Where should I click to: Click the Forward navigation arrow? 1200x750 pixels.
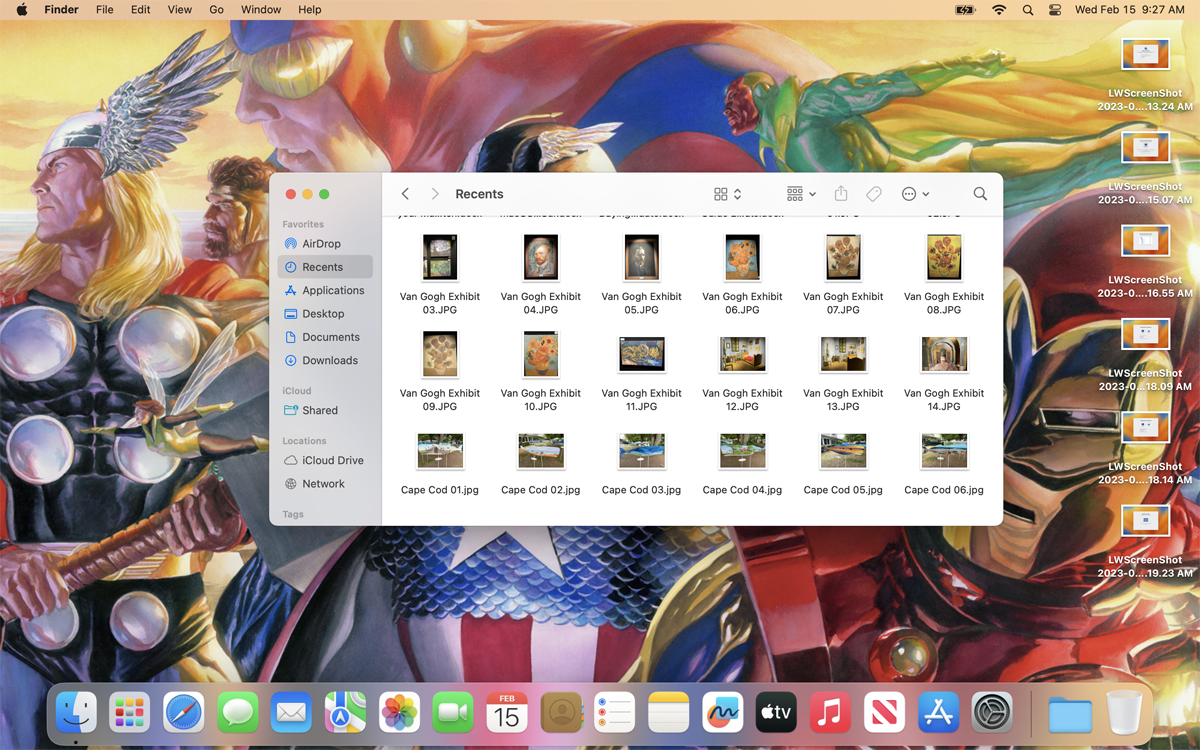[435, 194]
